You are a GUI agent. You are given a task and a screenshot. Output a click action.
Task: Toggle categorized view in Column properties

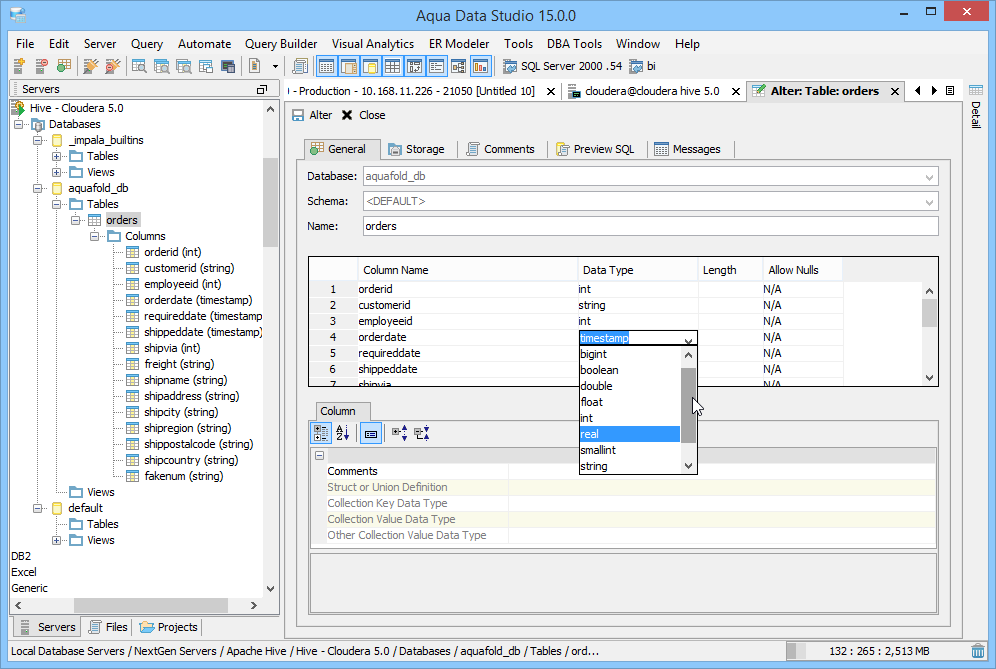click(x=321, y=433)
